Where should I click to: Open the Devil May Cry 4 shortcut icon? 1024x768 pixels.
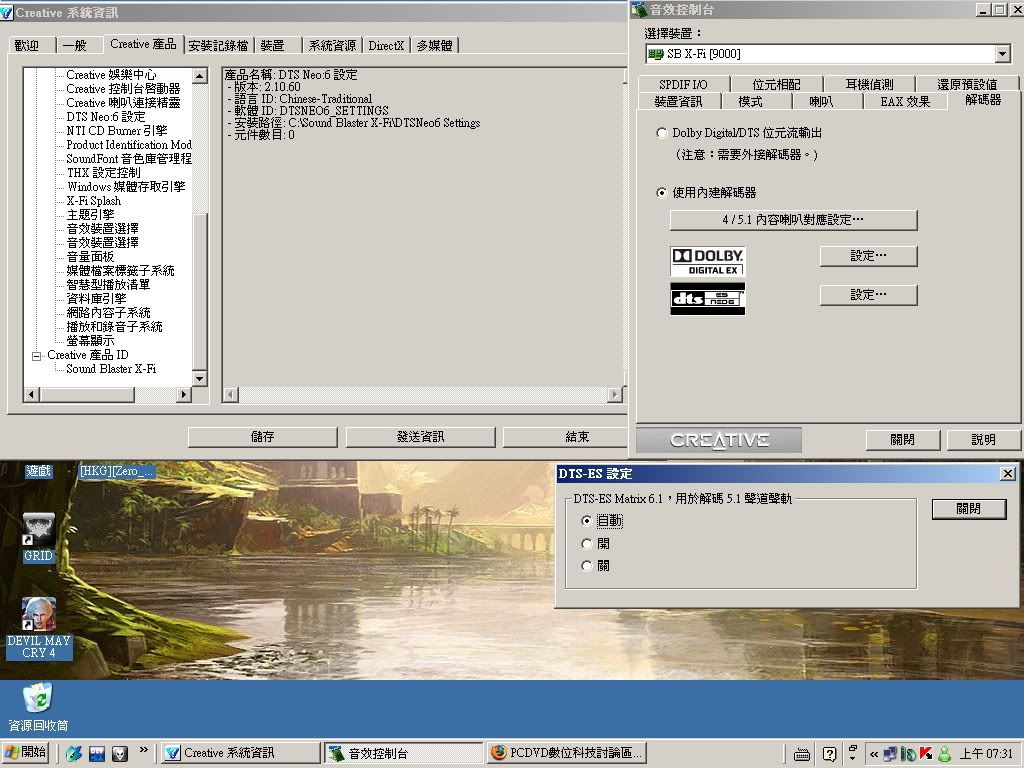[x=39, y=615]
